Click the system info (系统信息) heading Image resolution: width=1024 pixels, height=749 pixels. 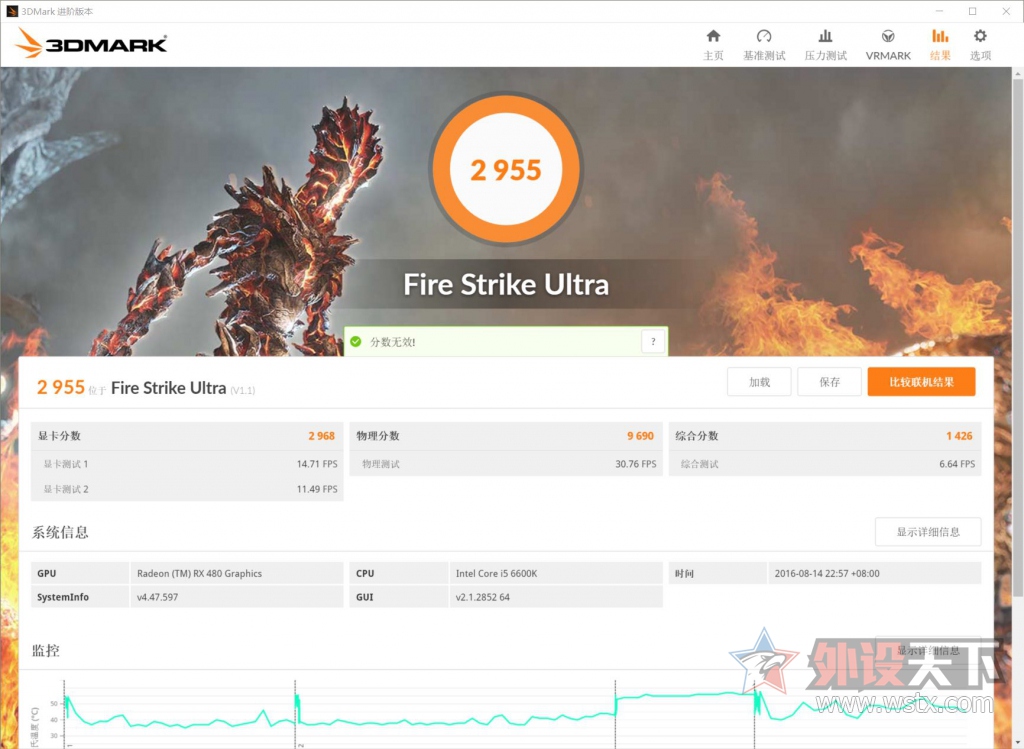click(x=60, y=532)
